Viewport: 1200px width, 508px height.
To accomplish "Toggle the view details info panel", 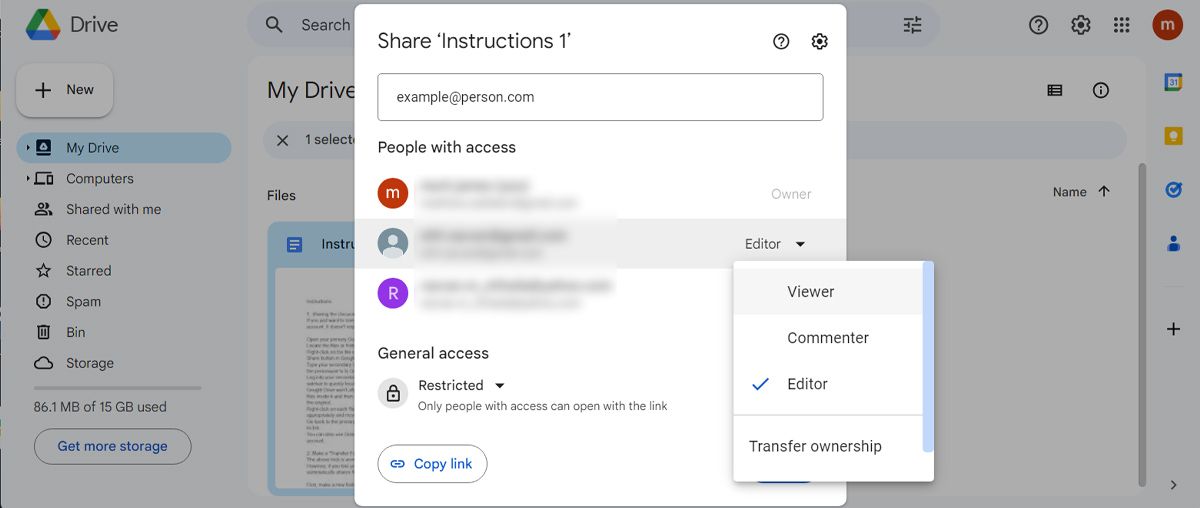I will [1101, 90].
